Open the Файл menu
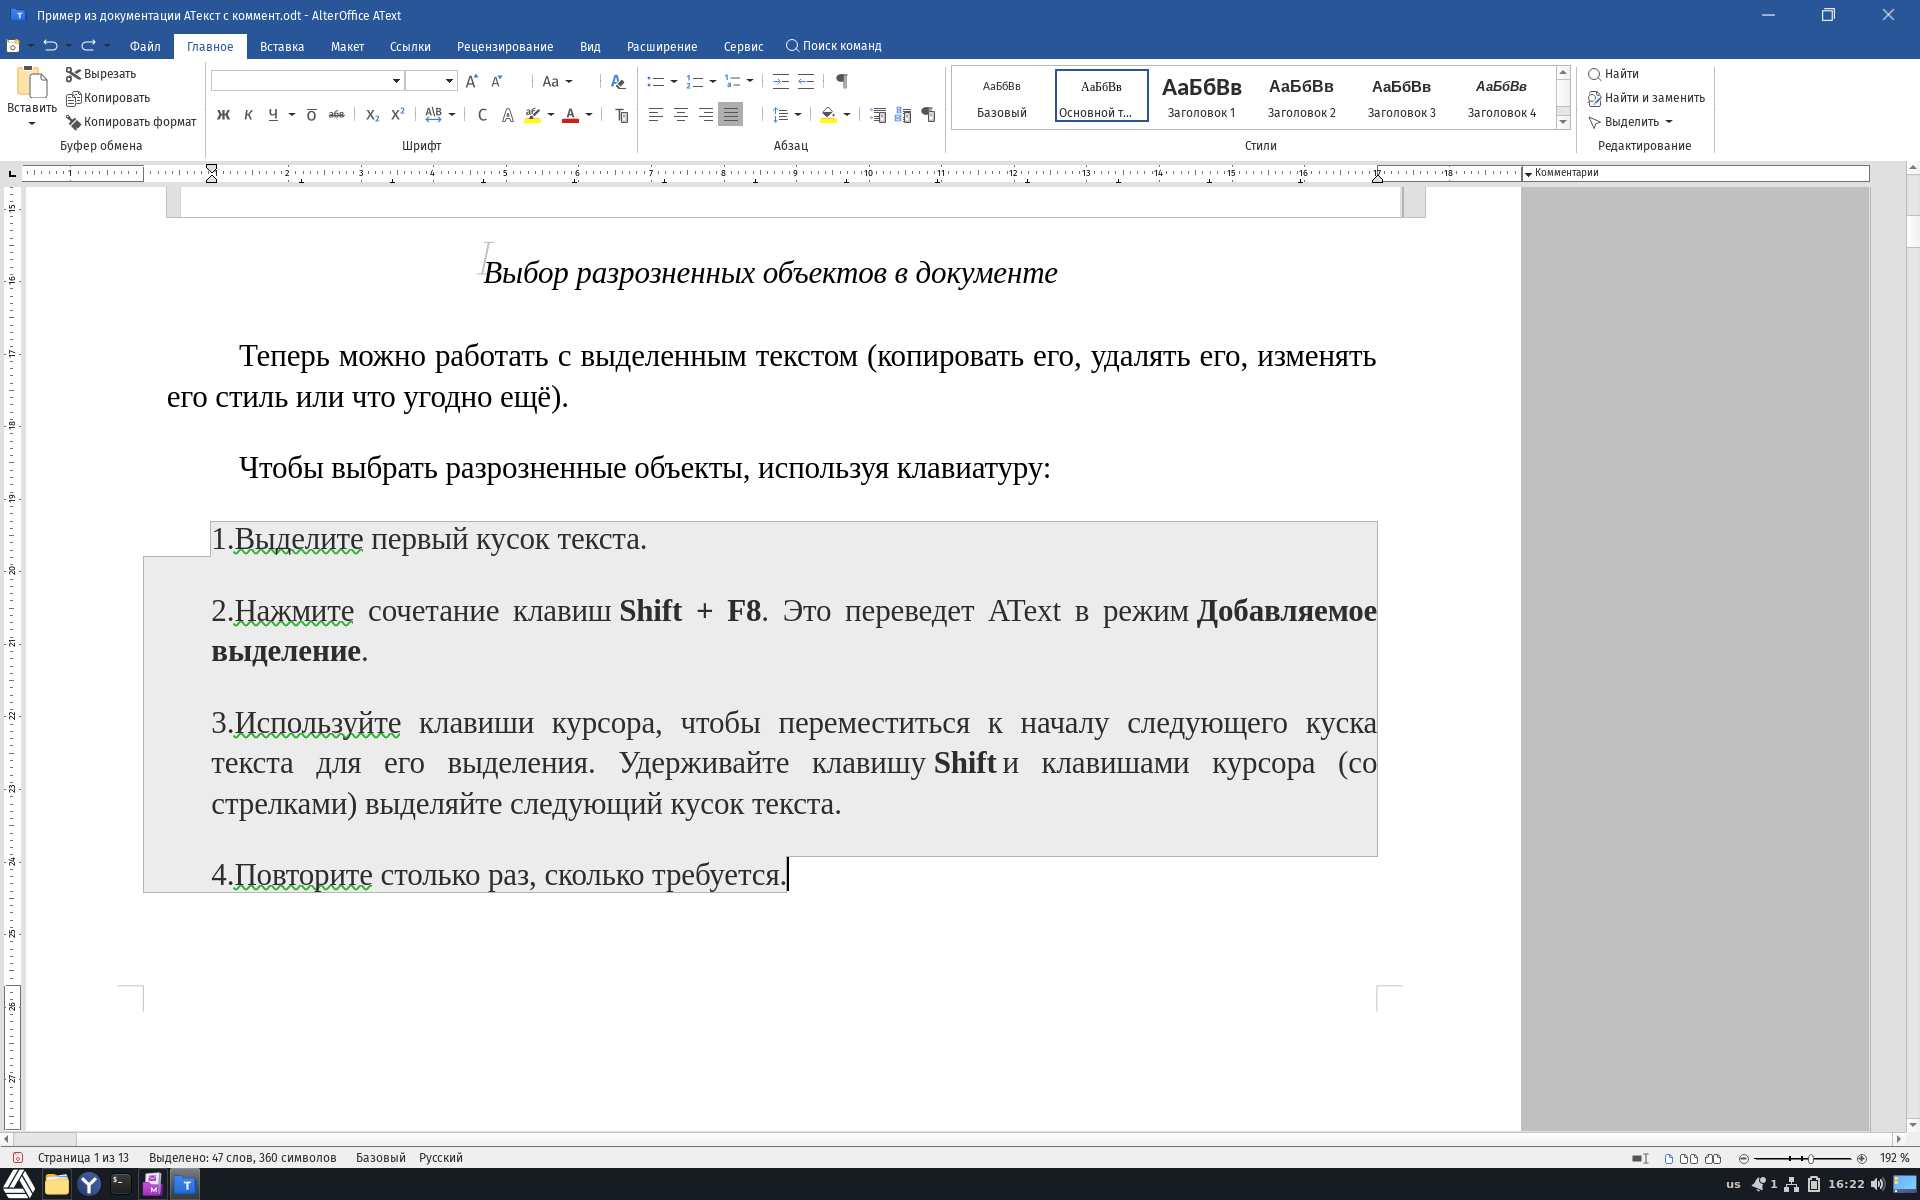The height and width of the screenshot is (1200, 1920). (145, 46)
